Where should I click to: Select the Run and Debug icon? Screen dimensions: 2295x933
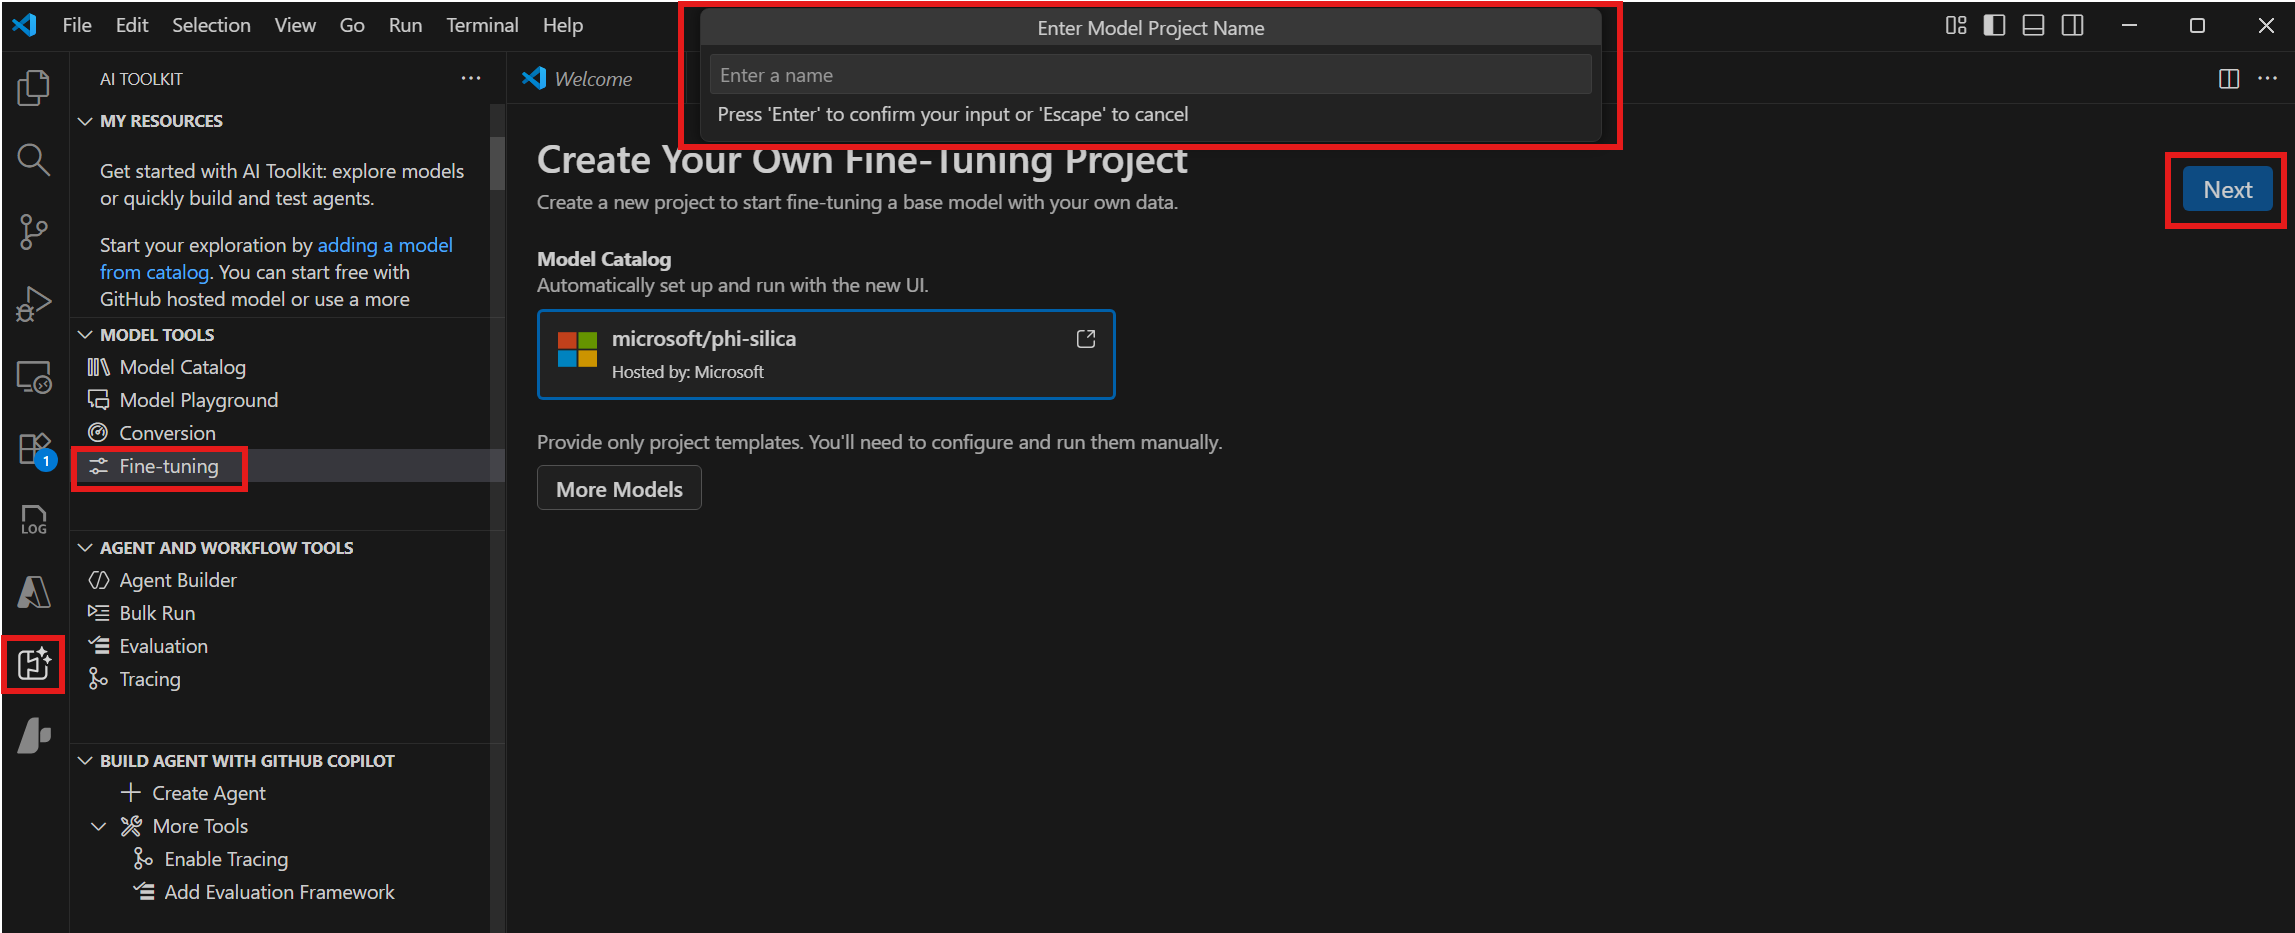33,303
